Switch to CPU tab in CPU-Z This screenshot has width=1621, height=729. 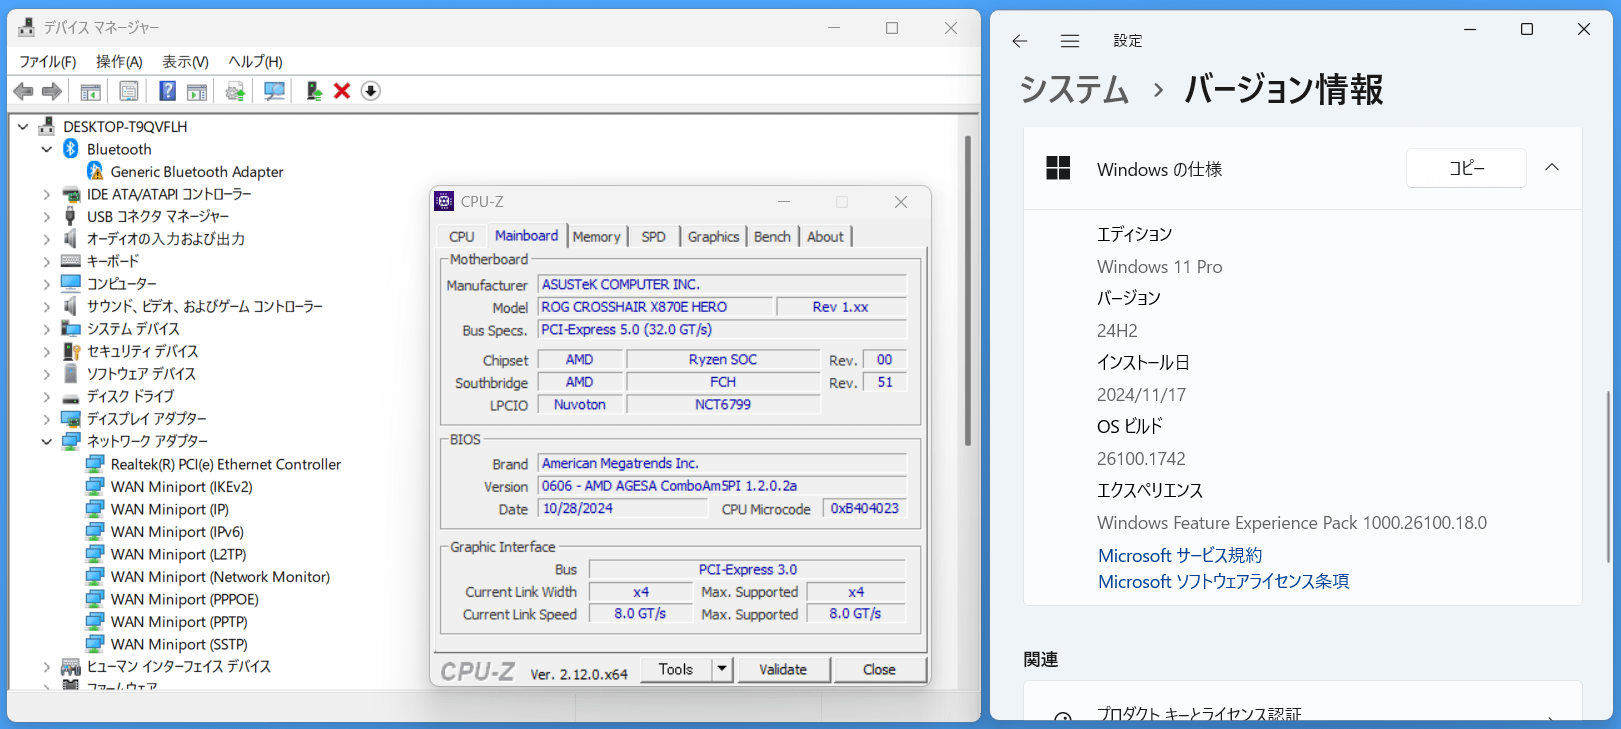coord(462,237)
